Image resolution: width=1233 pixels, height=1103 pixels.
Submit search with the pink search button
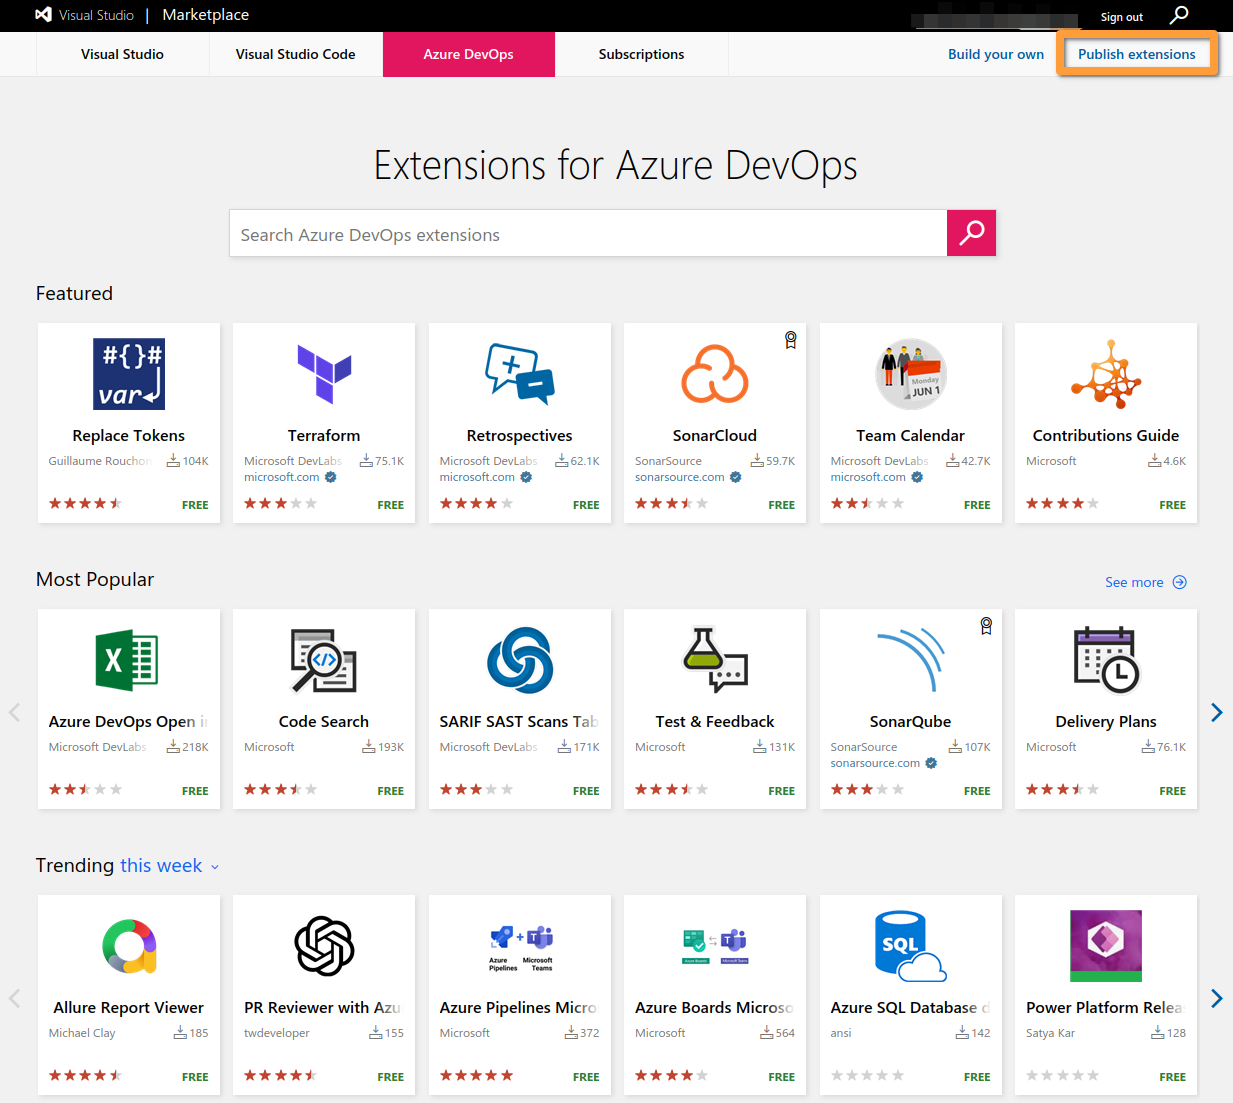coord(971,233)
